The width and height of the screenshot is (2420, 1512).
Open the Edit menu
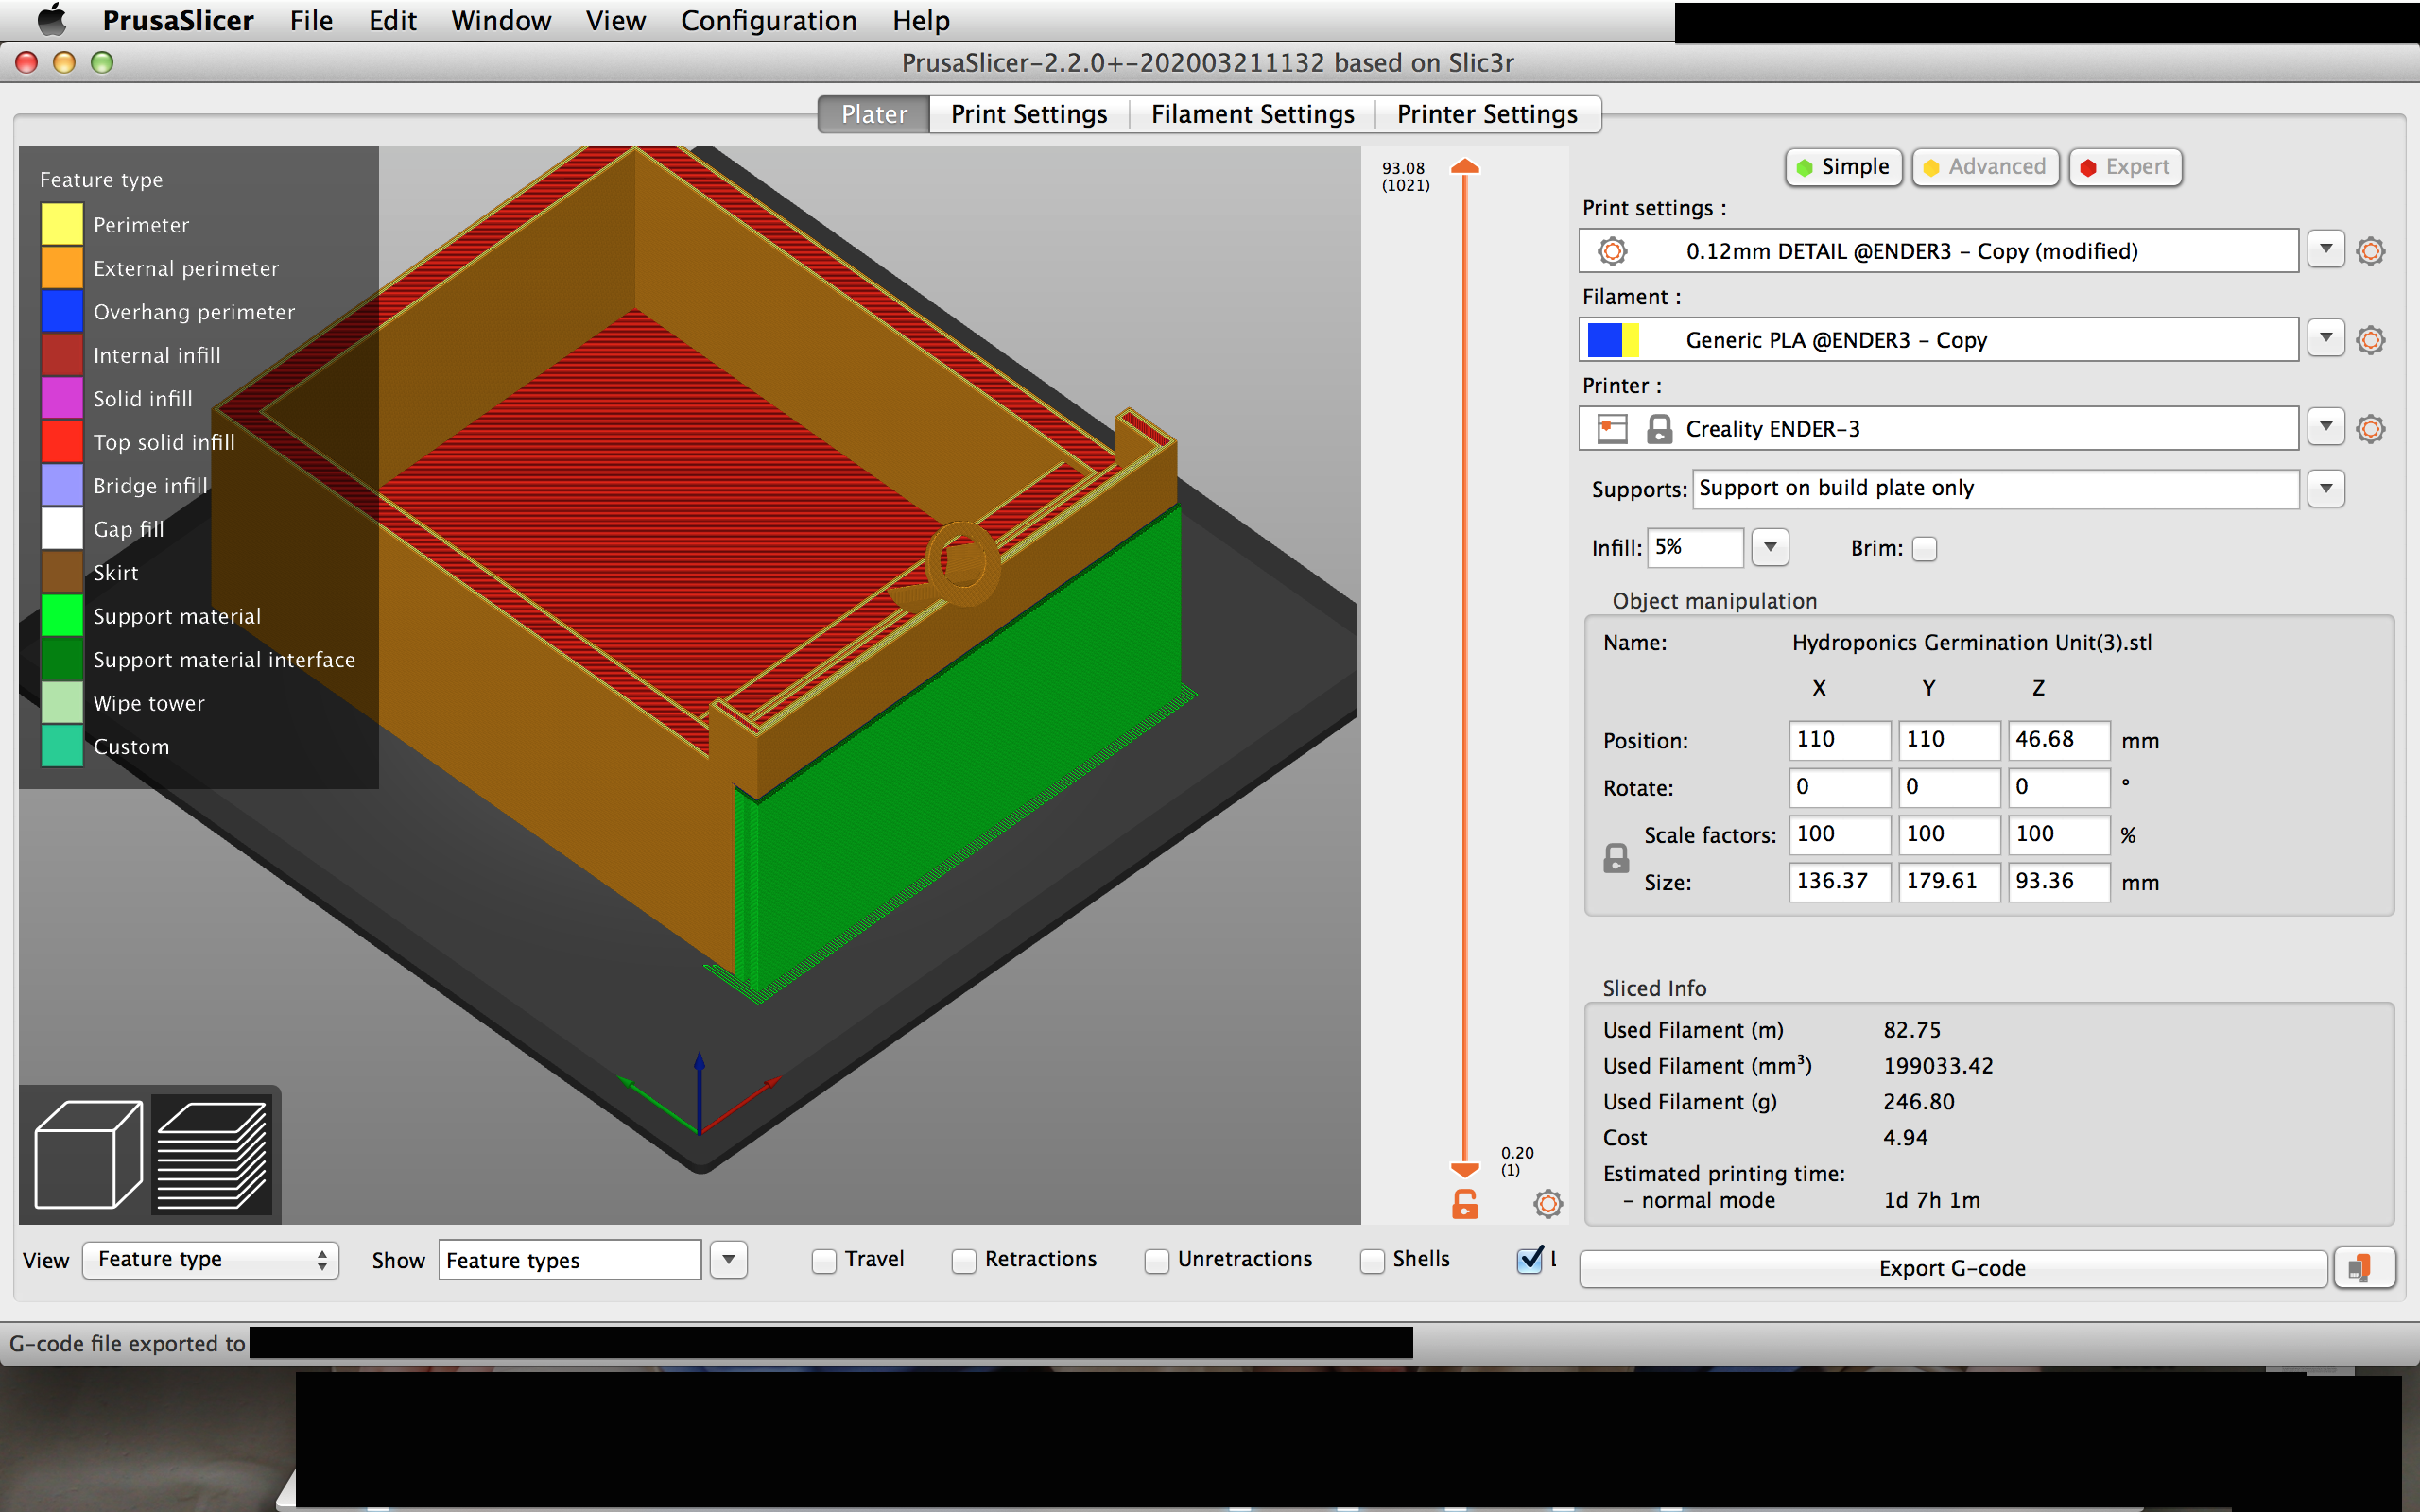point(392,20)
